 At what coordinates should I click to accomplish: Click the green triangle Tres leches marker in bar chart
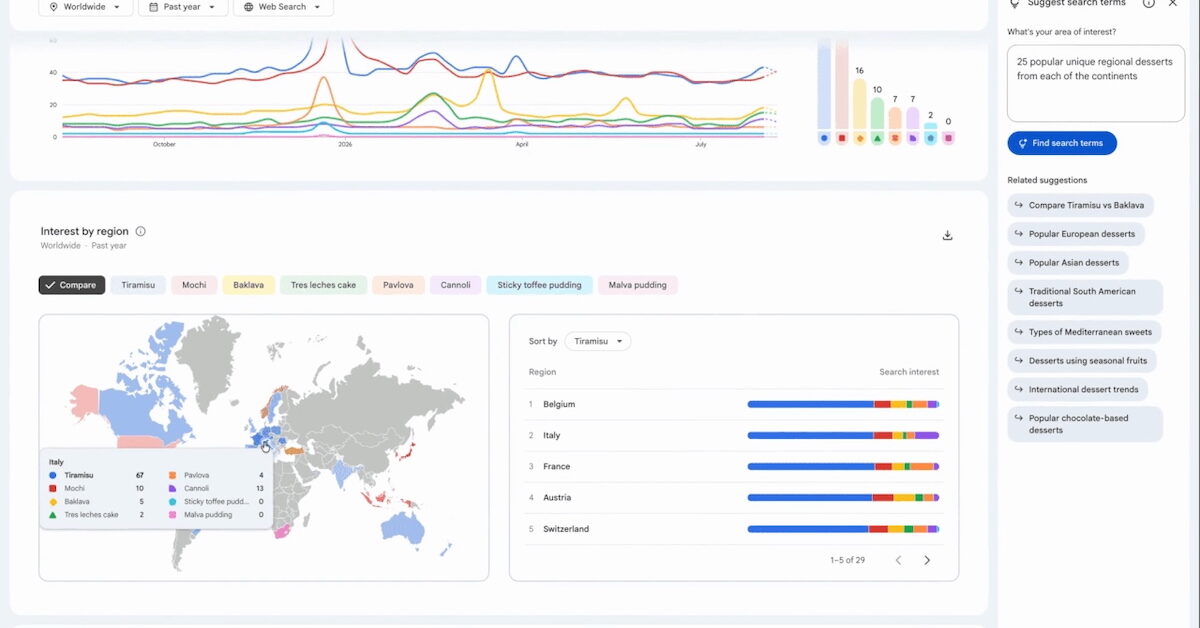(x=877, y=138)
